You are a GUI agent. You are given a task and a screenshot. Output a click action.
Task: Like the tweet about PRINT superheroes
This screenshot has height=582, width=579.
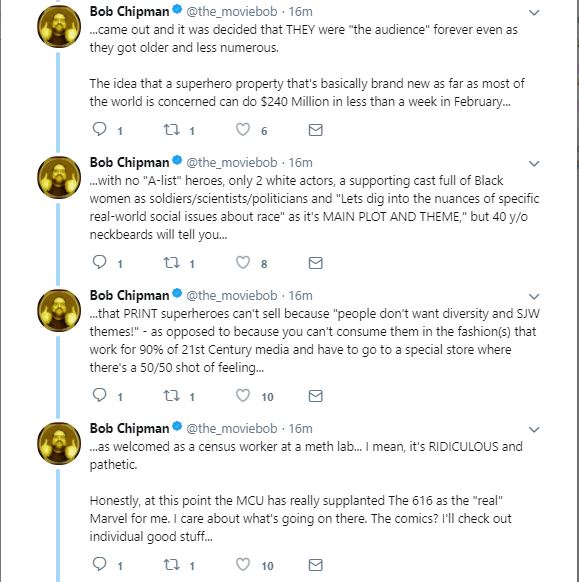243,395
